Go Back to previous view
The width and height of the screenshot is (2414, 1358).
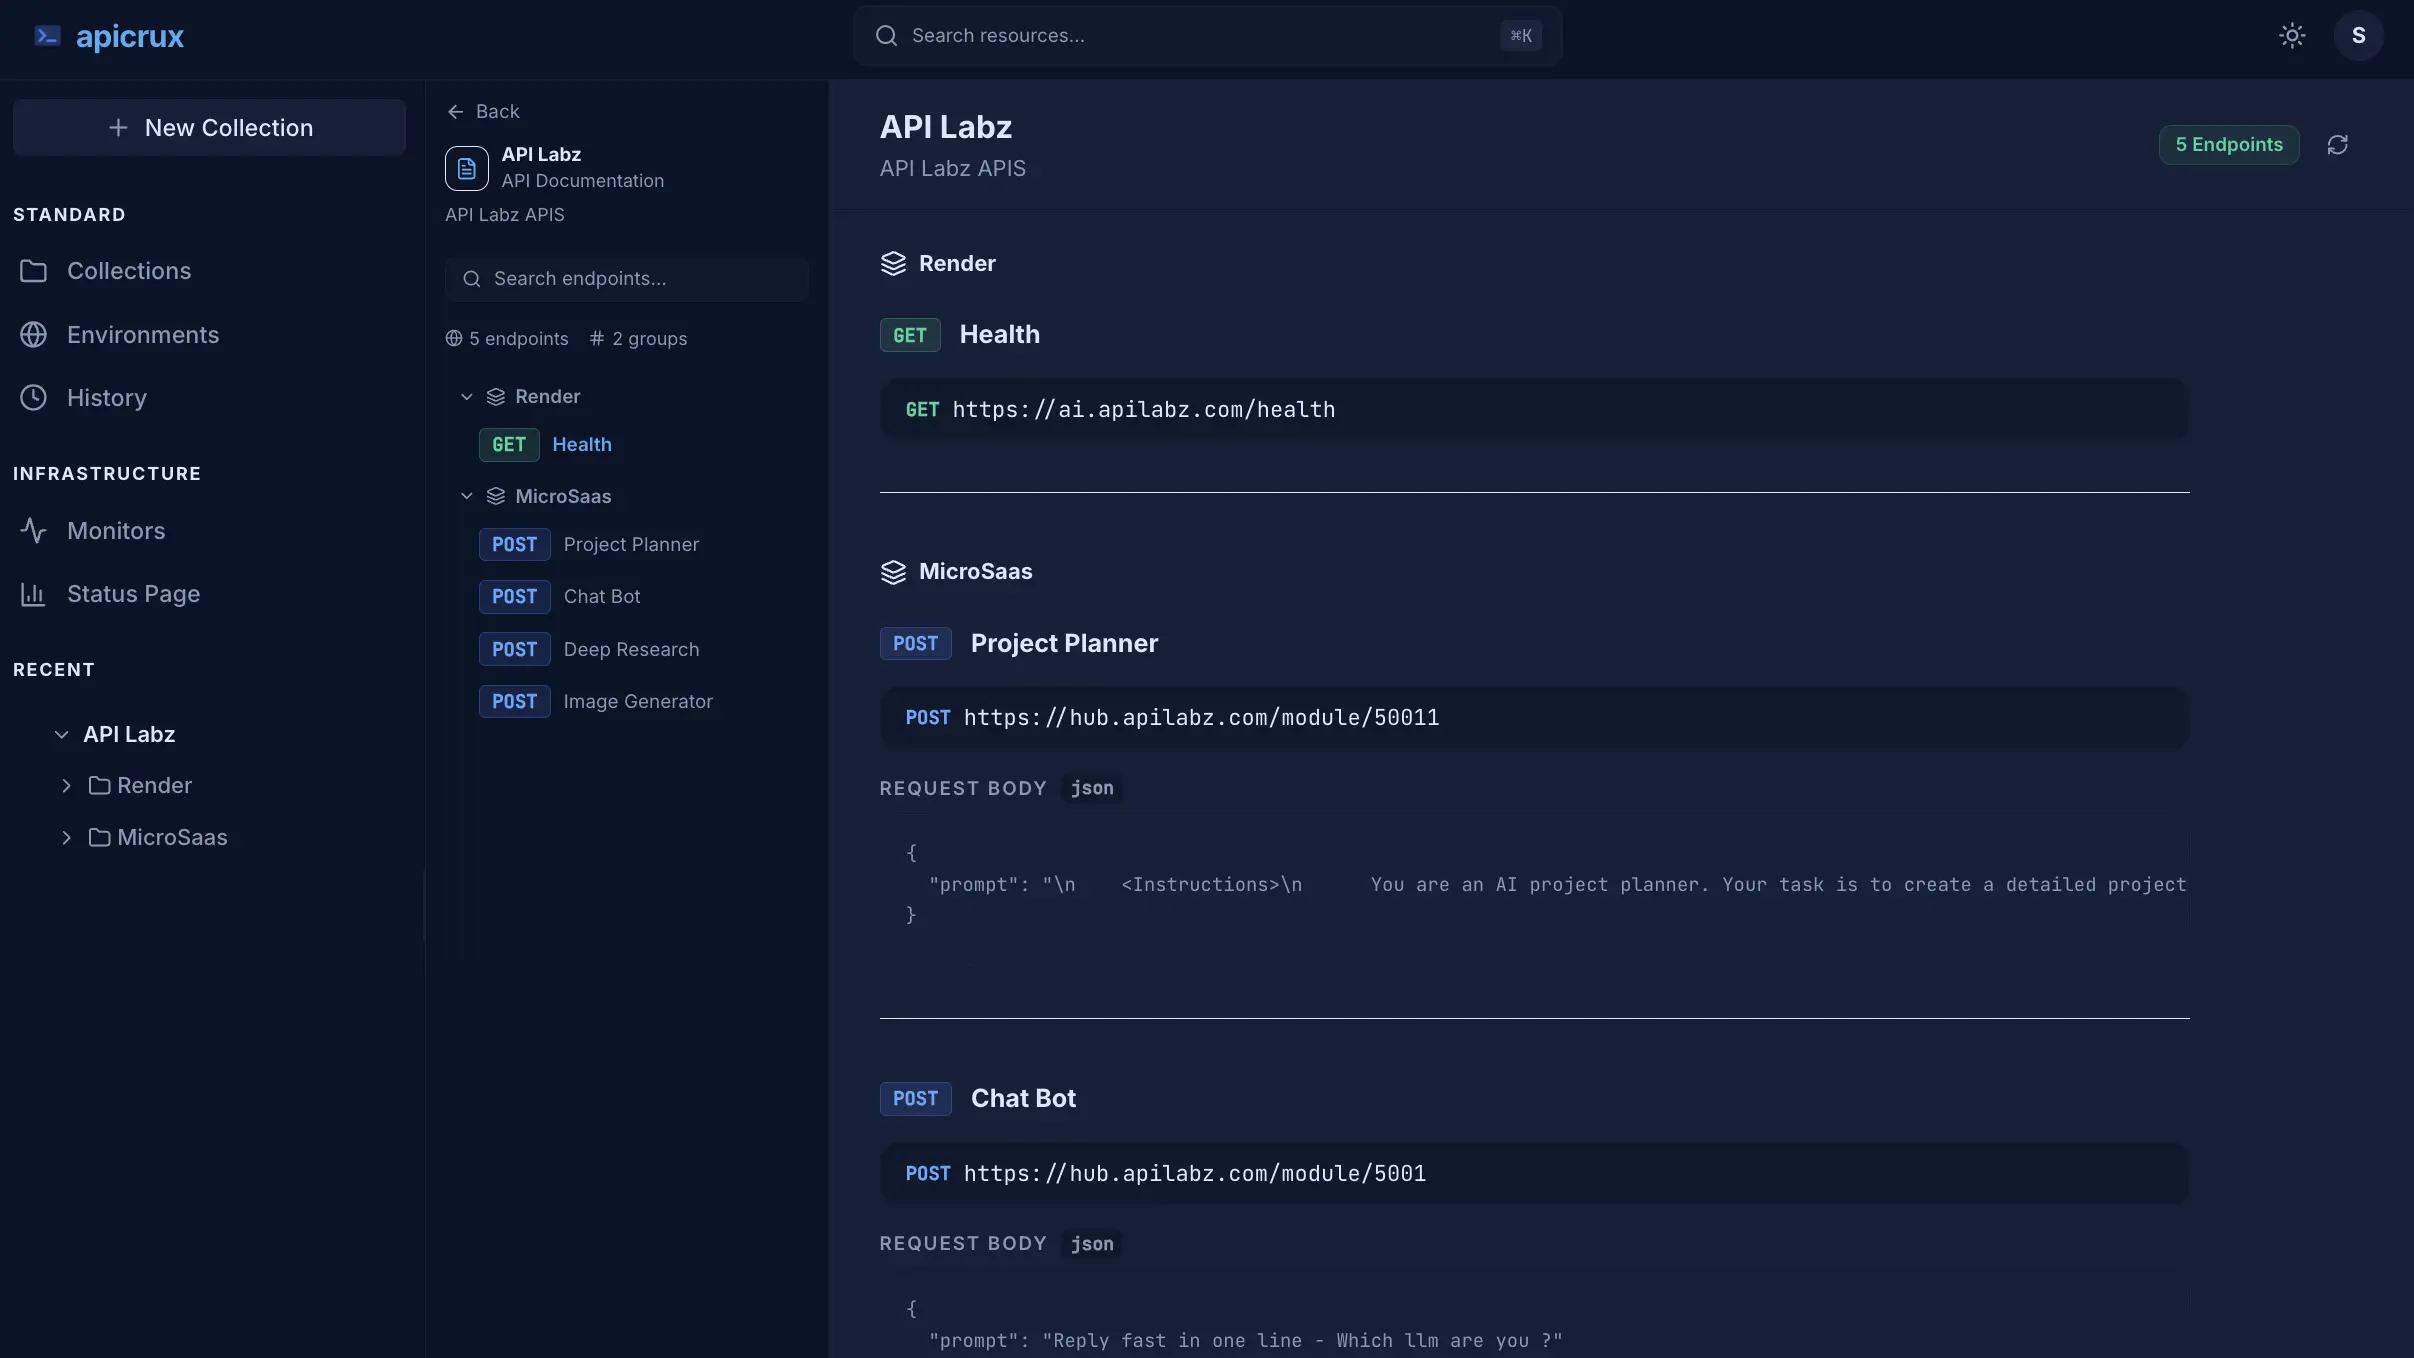coord(483,112)
